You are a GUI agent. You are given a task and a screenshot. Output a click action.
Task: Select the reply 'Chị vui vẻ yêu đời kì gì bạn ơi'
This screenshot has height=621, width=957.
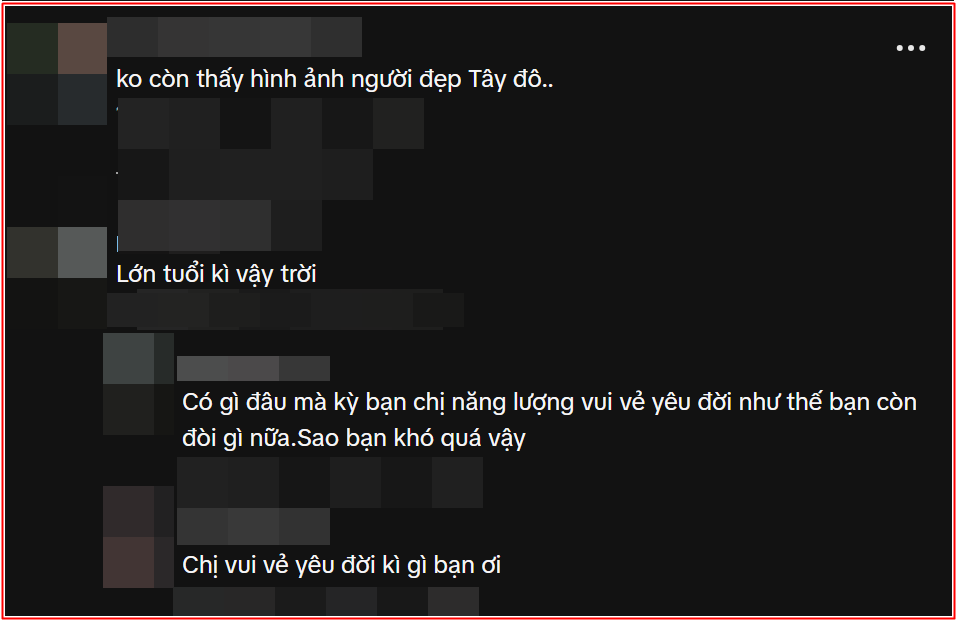coord(341,565)
